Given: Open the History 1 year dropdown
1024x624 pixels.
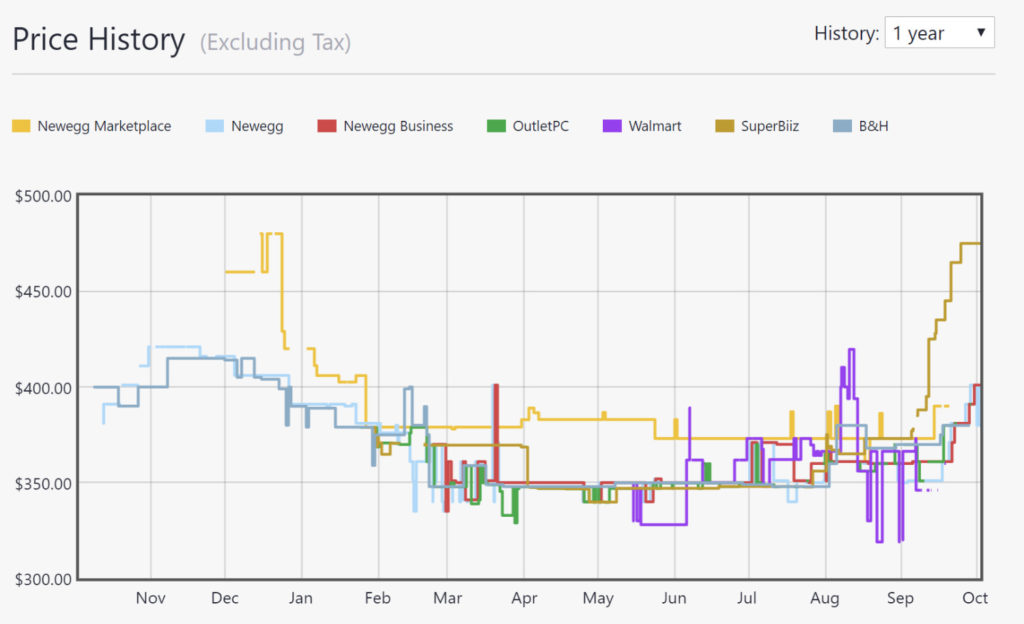Looking at the screenshot, I should tap(939, 34).
